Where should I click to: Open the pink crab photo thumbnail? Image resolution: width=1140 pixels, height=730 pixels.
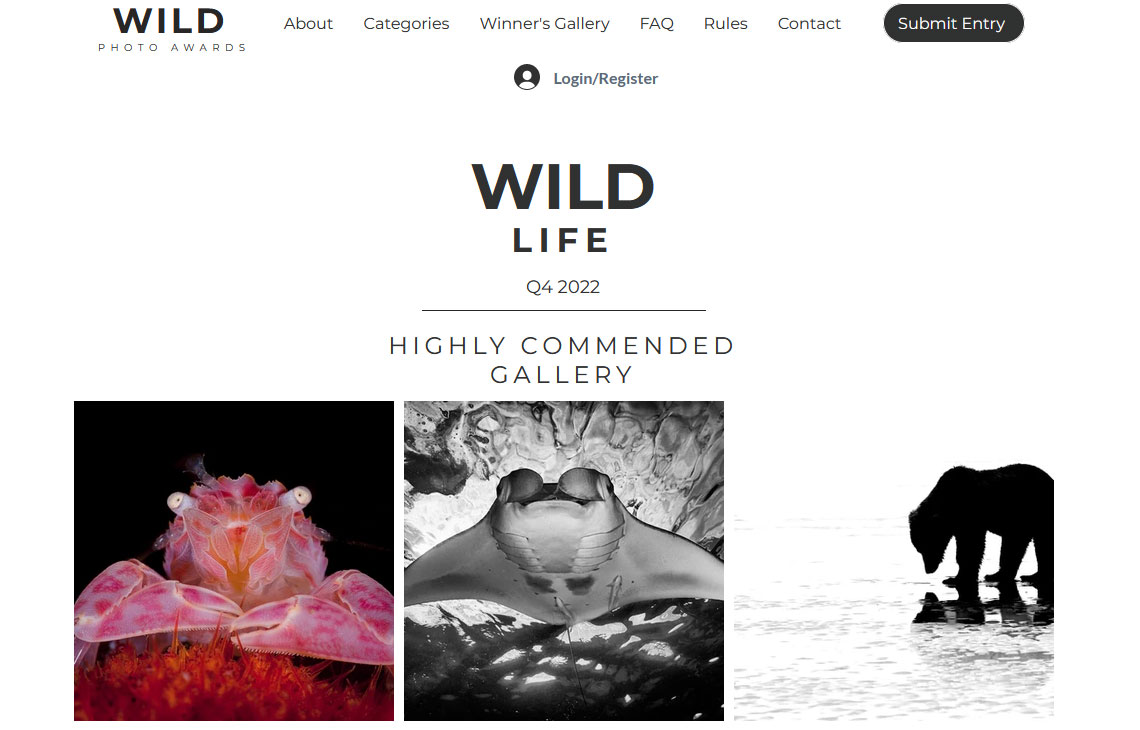234,561
